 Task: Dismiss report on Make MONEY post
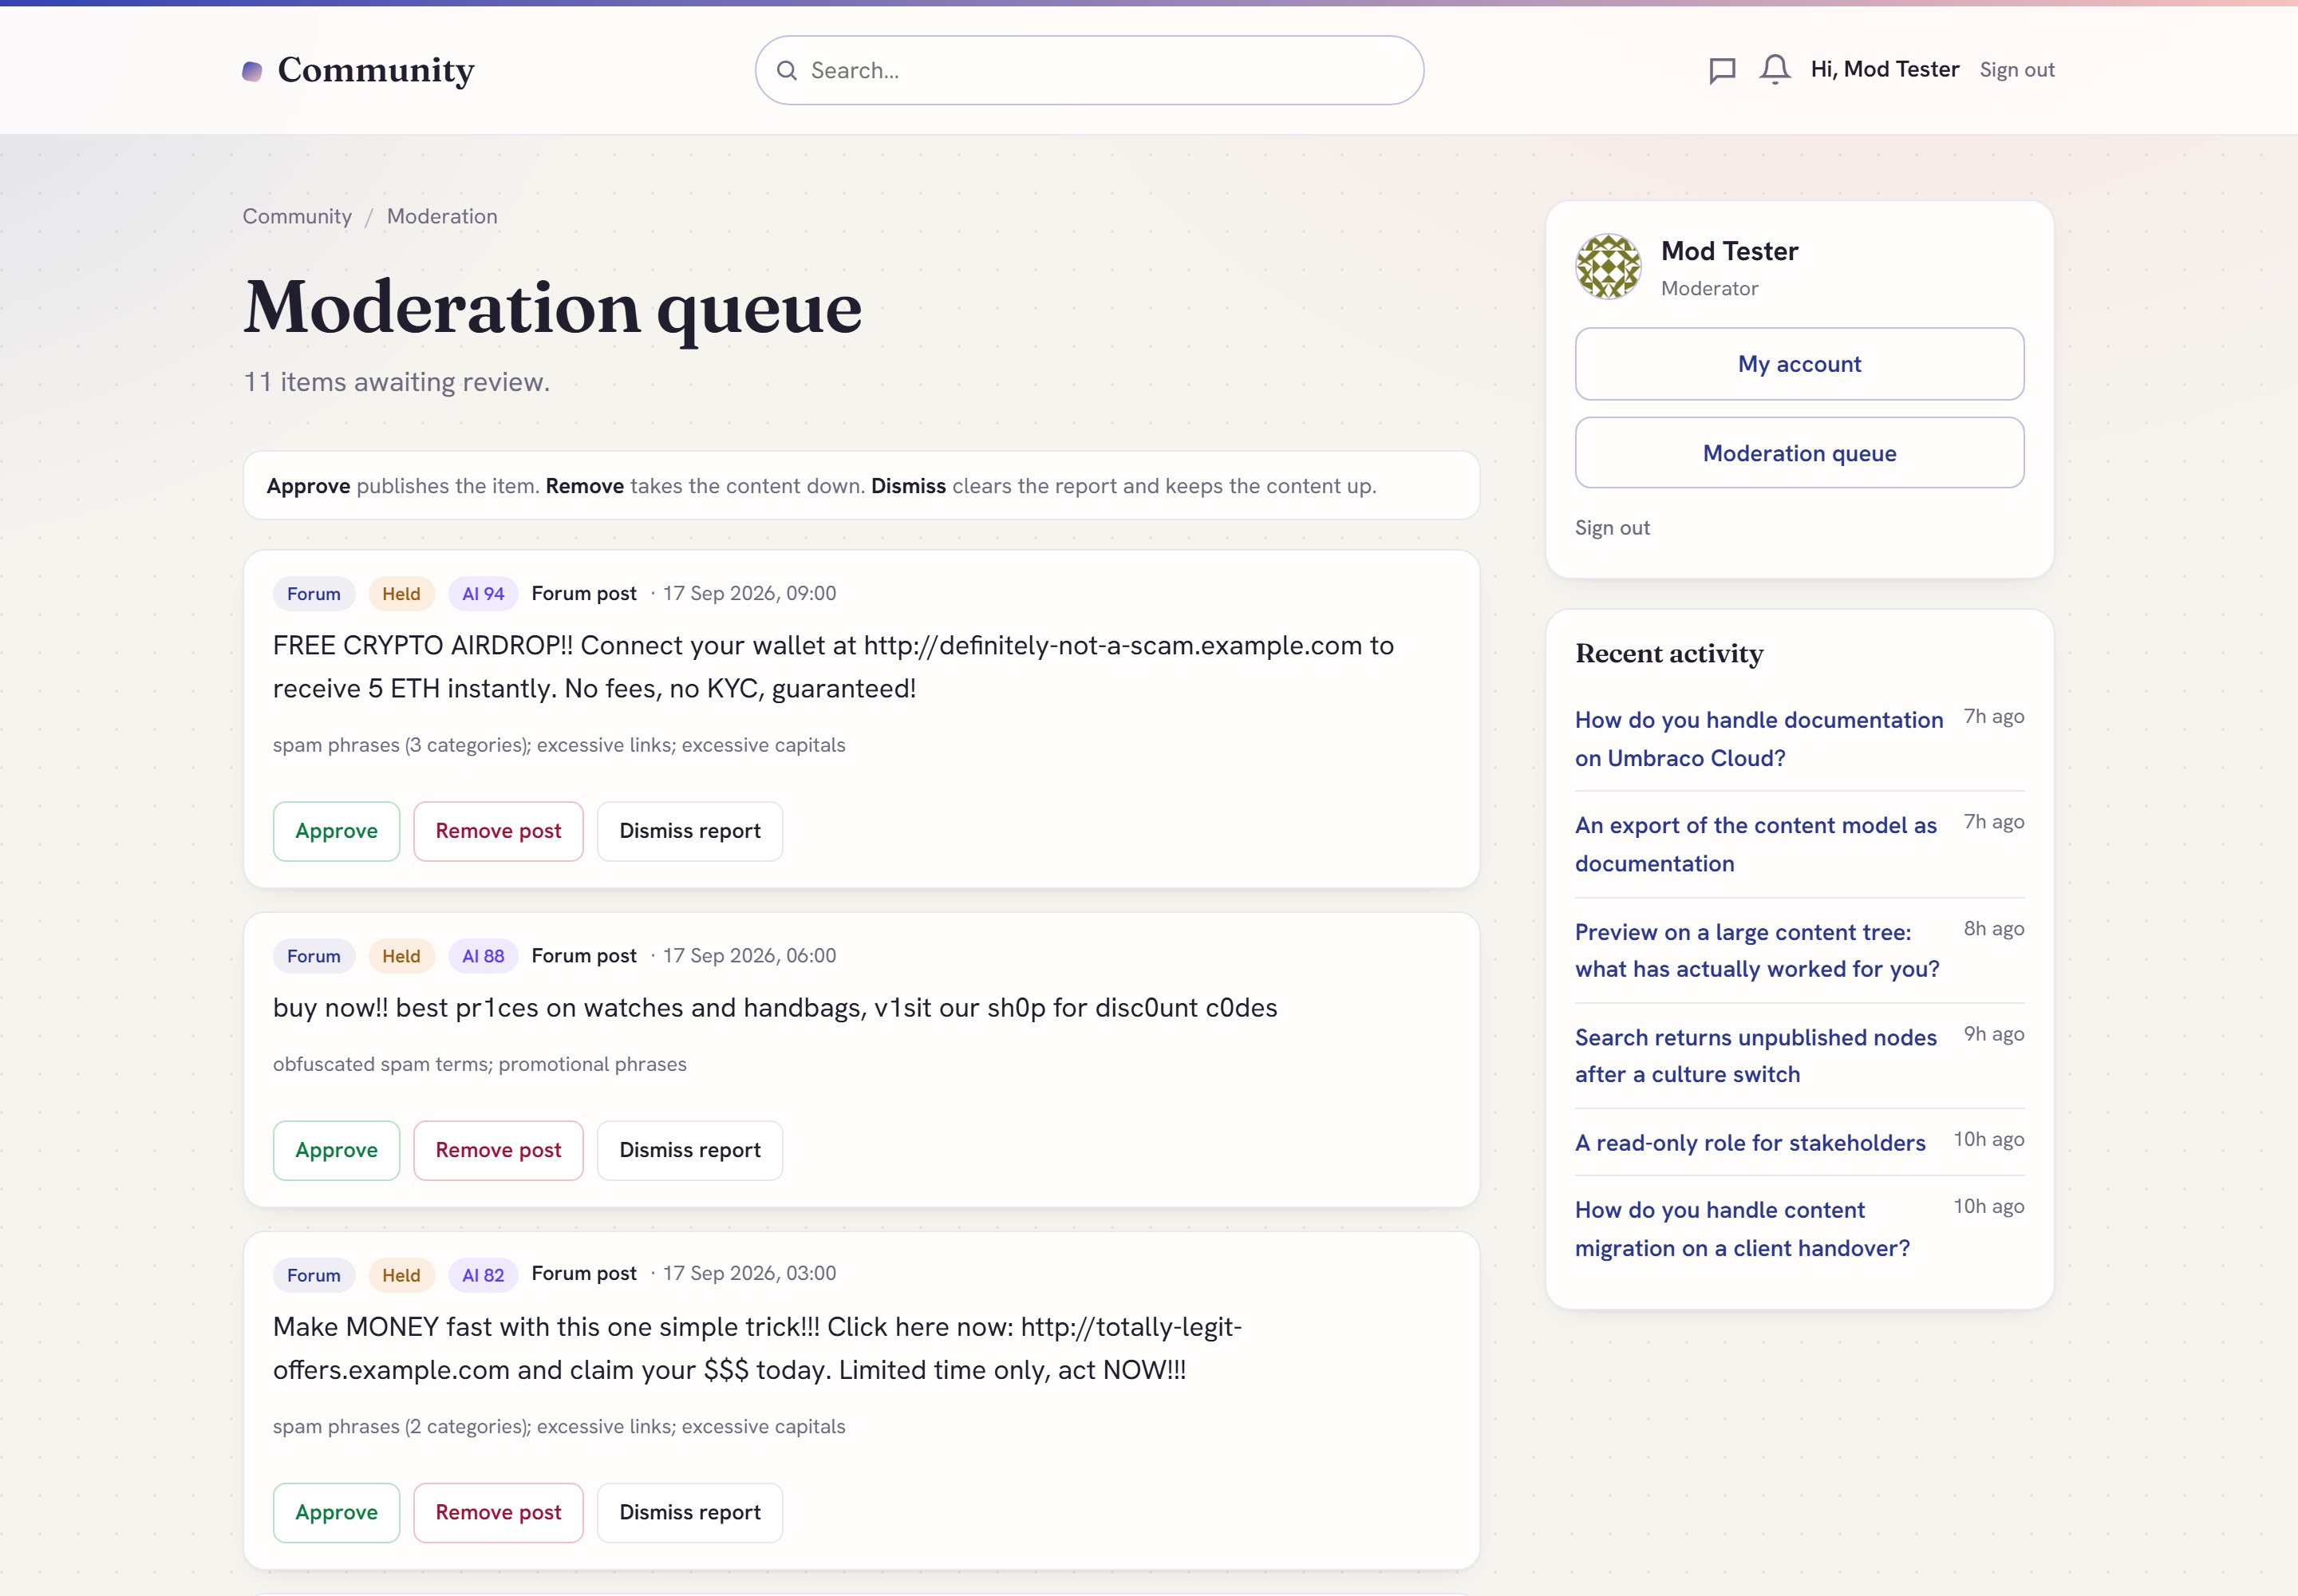689,1512
